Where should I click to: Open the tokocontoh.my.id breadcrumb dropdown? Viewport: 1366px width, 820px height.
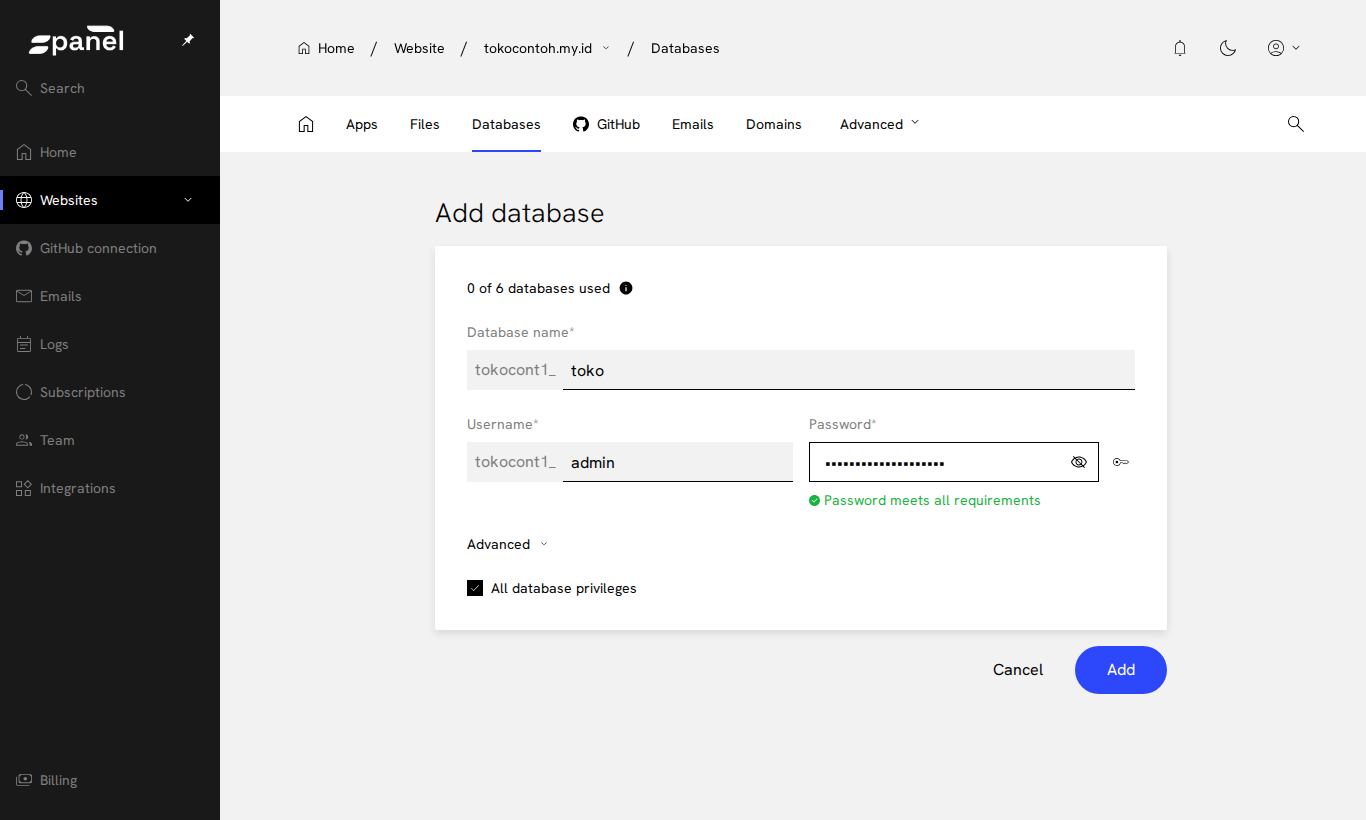click(x=547, y=48)
